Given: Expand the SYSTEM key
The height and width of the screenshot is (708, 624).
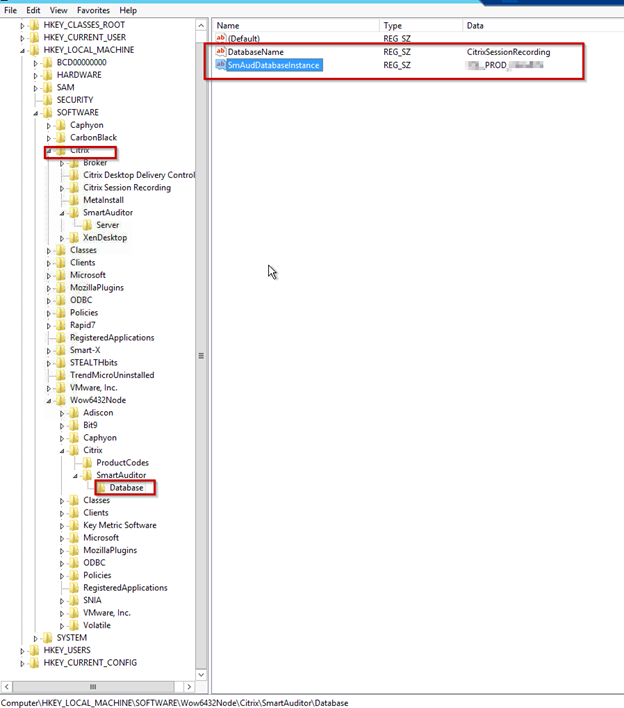Looking at the screenshot, I should coord(35,638).
